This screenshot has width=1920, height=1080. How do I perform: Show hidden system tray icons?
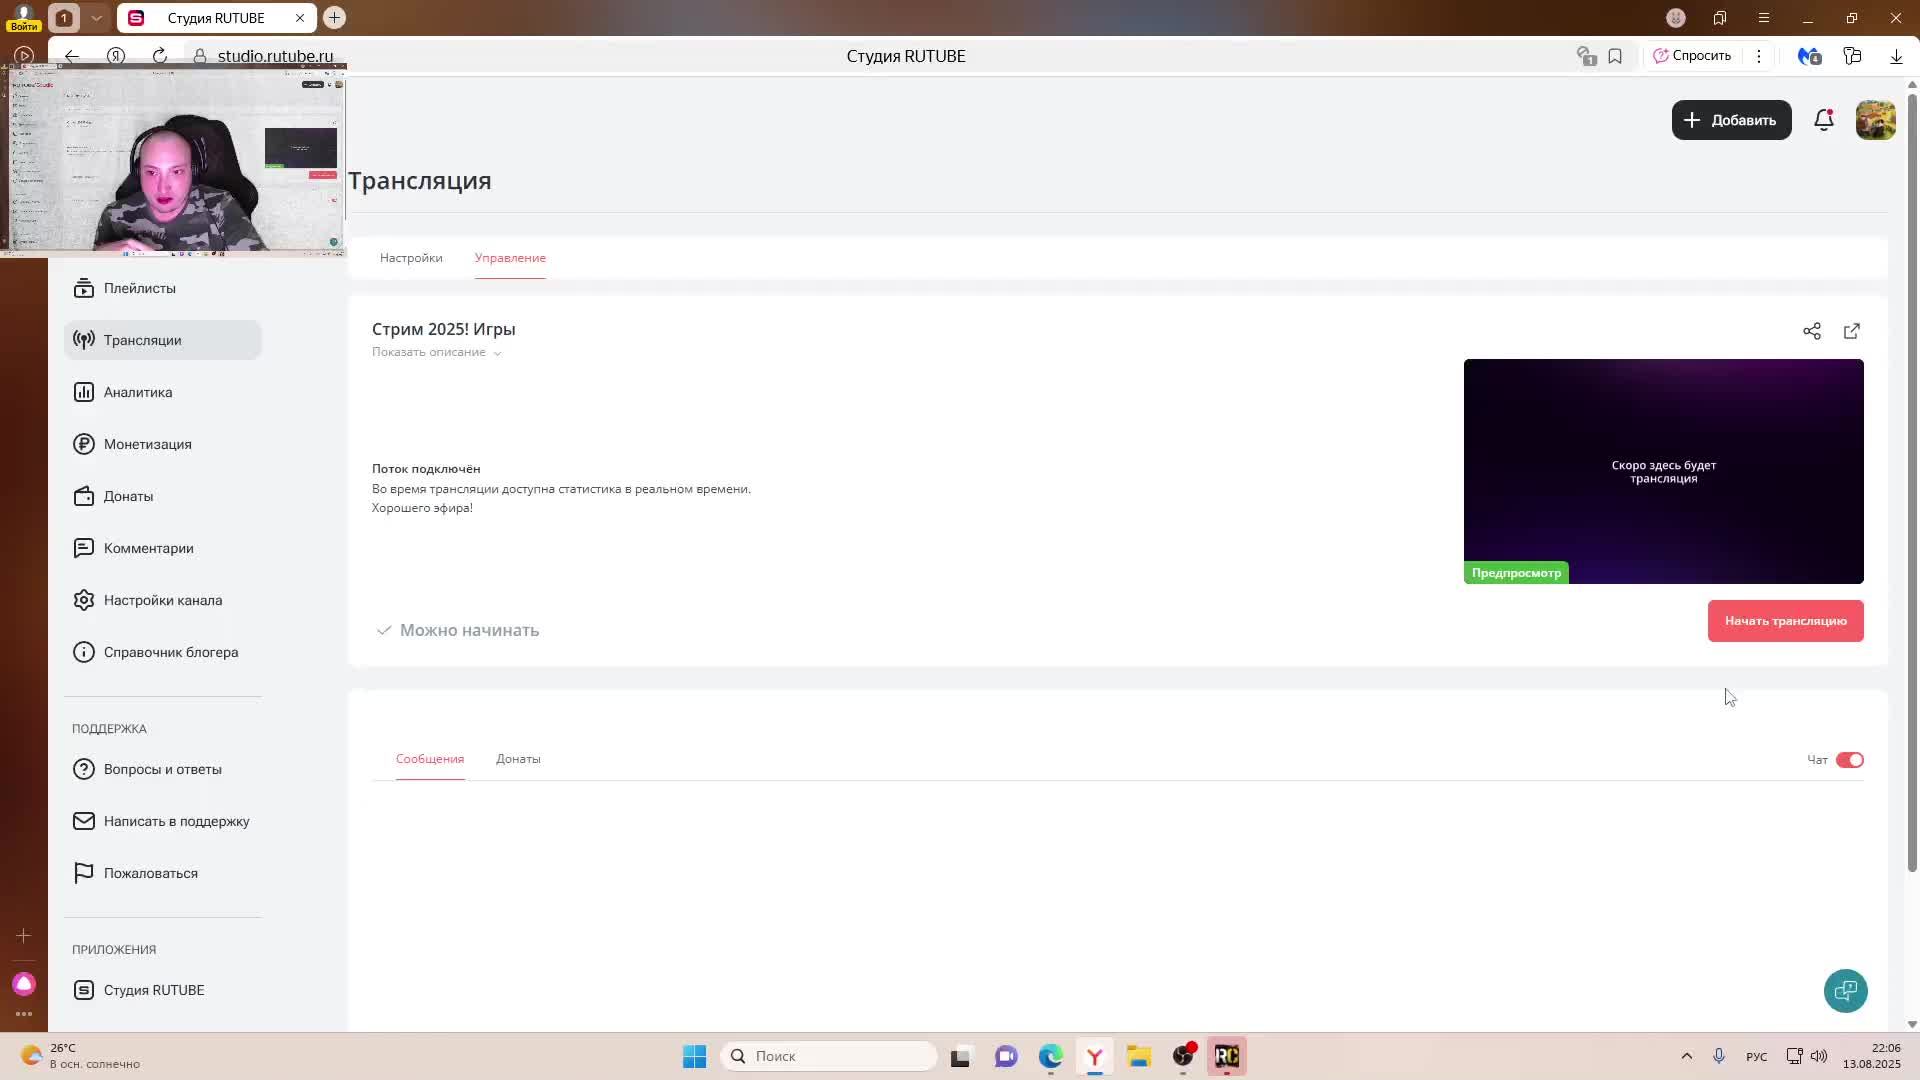[x=1686, y=1056]
